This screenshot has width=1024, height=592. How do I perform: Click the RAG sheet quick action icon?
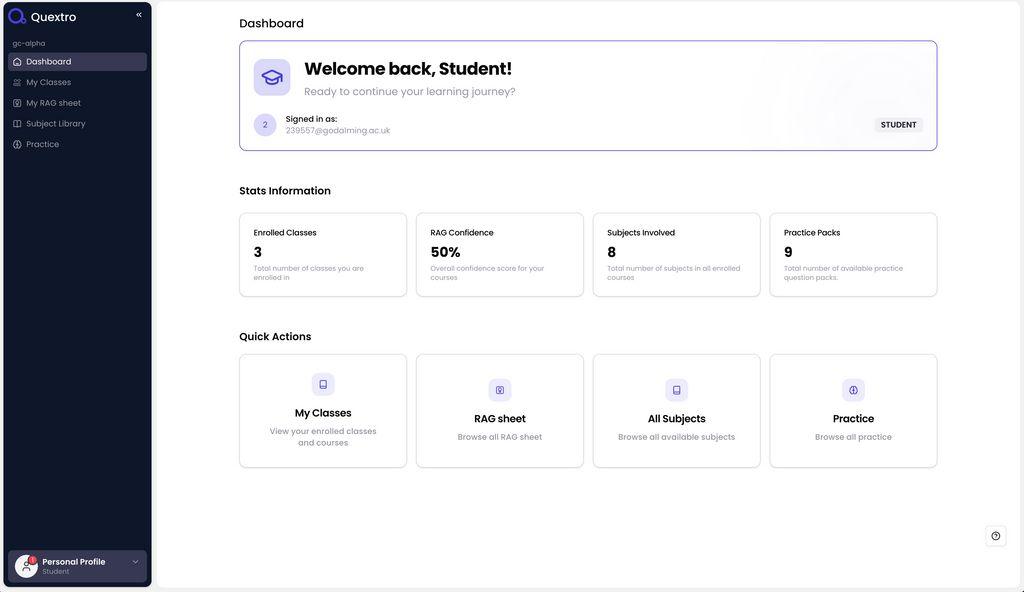[x=500, y=390]
